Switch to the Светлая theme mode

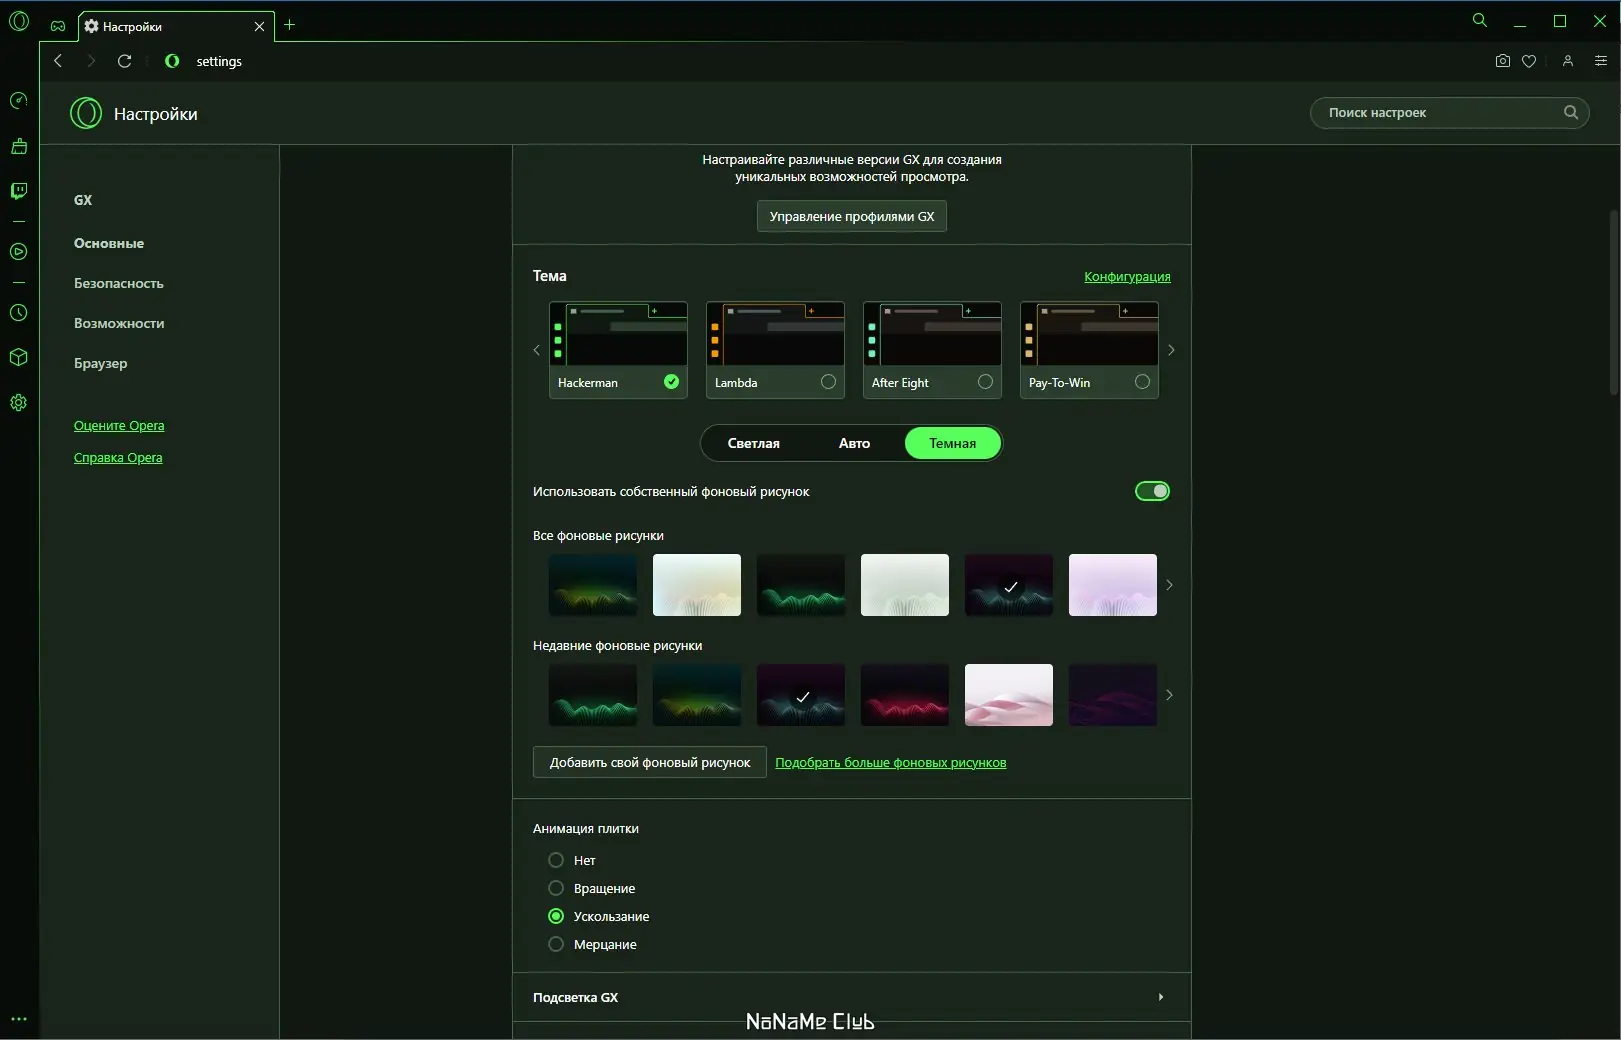(754, 443)
